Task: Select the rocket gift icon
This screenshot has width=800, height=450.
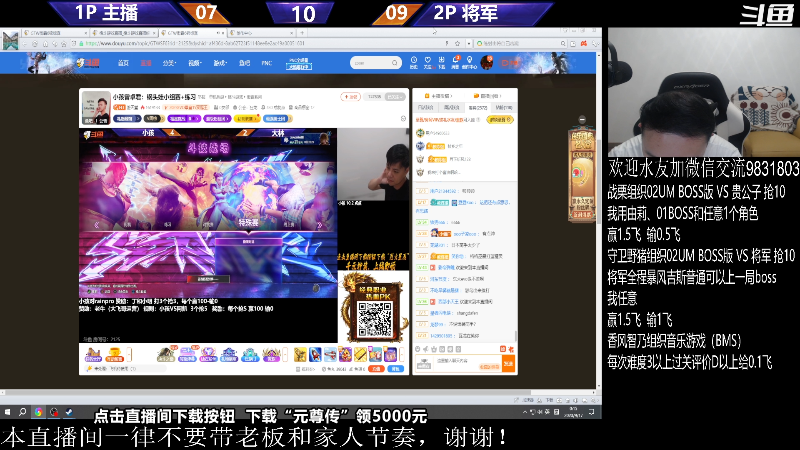Action: click(x=315, y=354)
